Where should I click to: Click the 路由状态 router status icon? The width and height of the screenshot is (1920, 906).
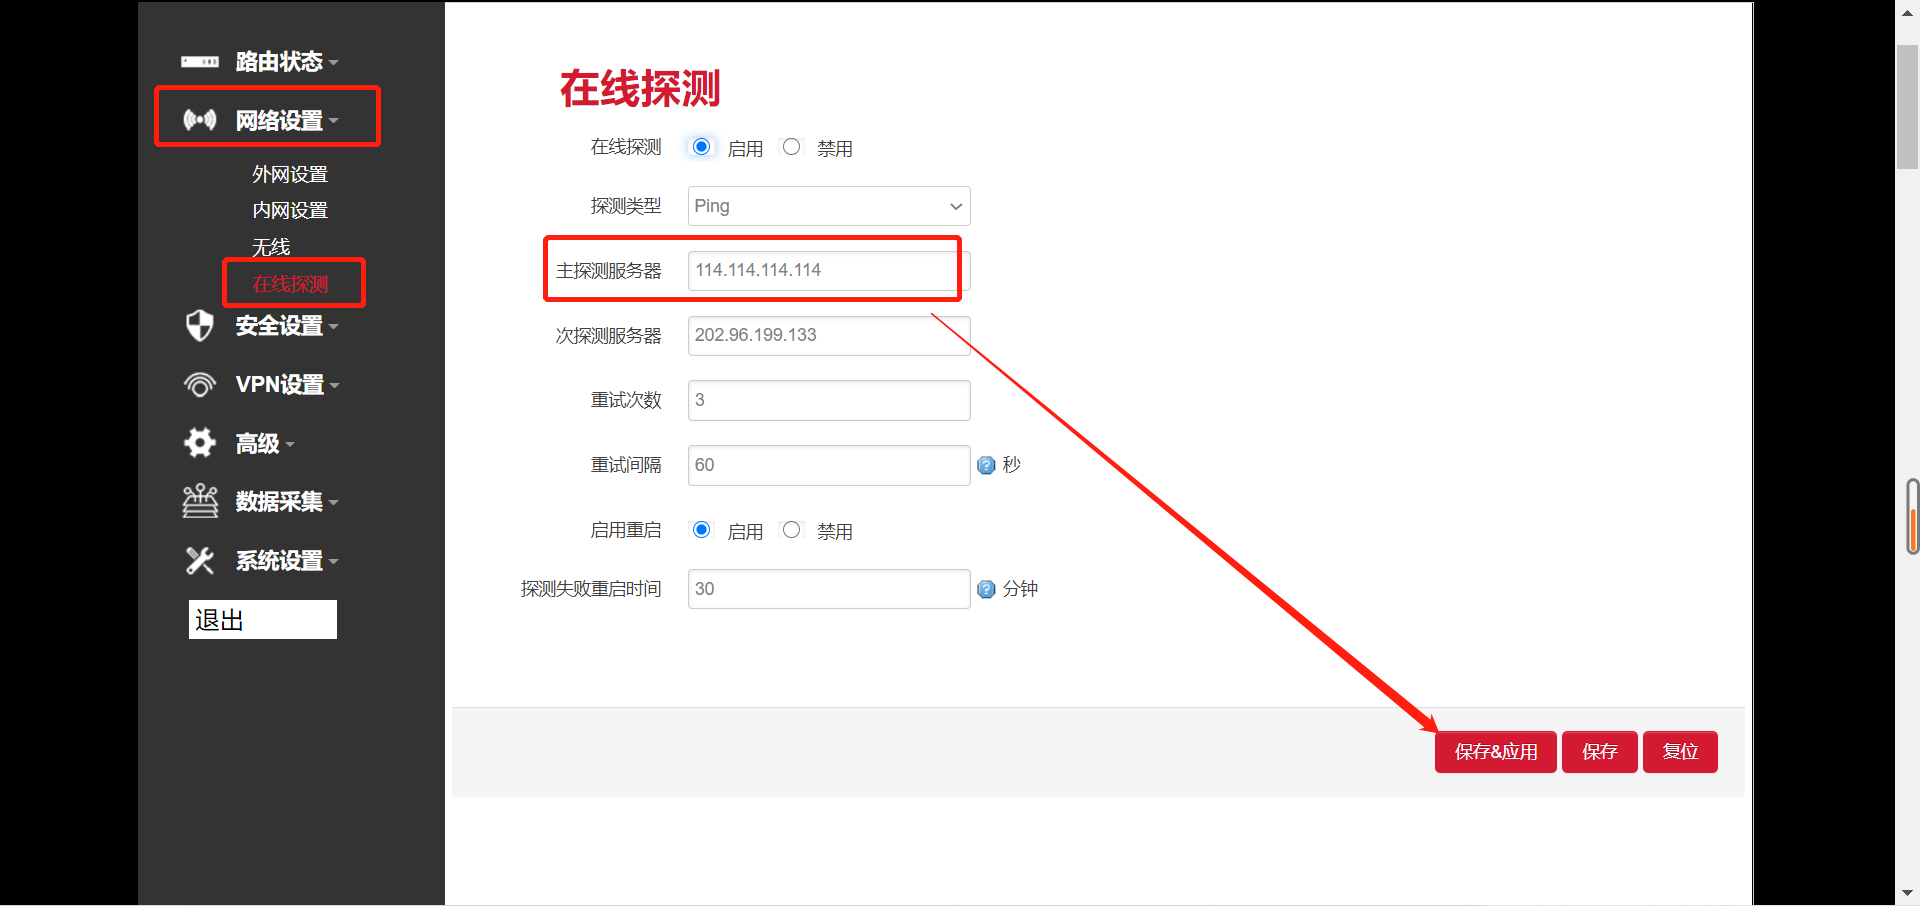200,61
